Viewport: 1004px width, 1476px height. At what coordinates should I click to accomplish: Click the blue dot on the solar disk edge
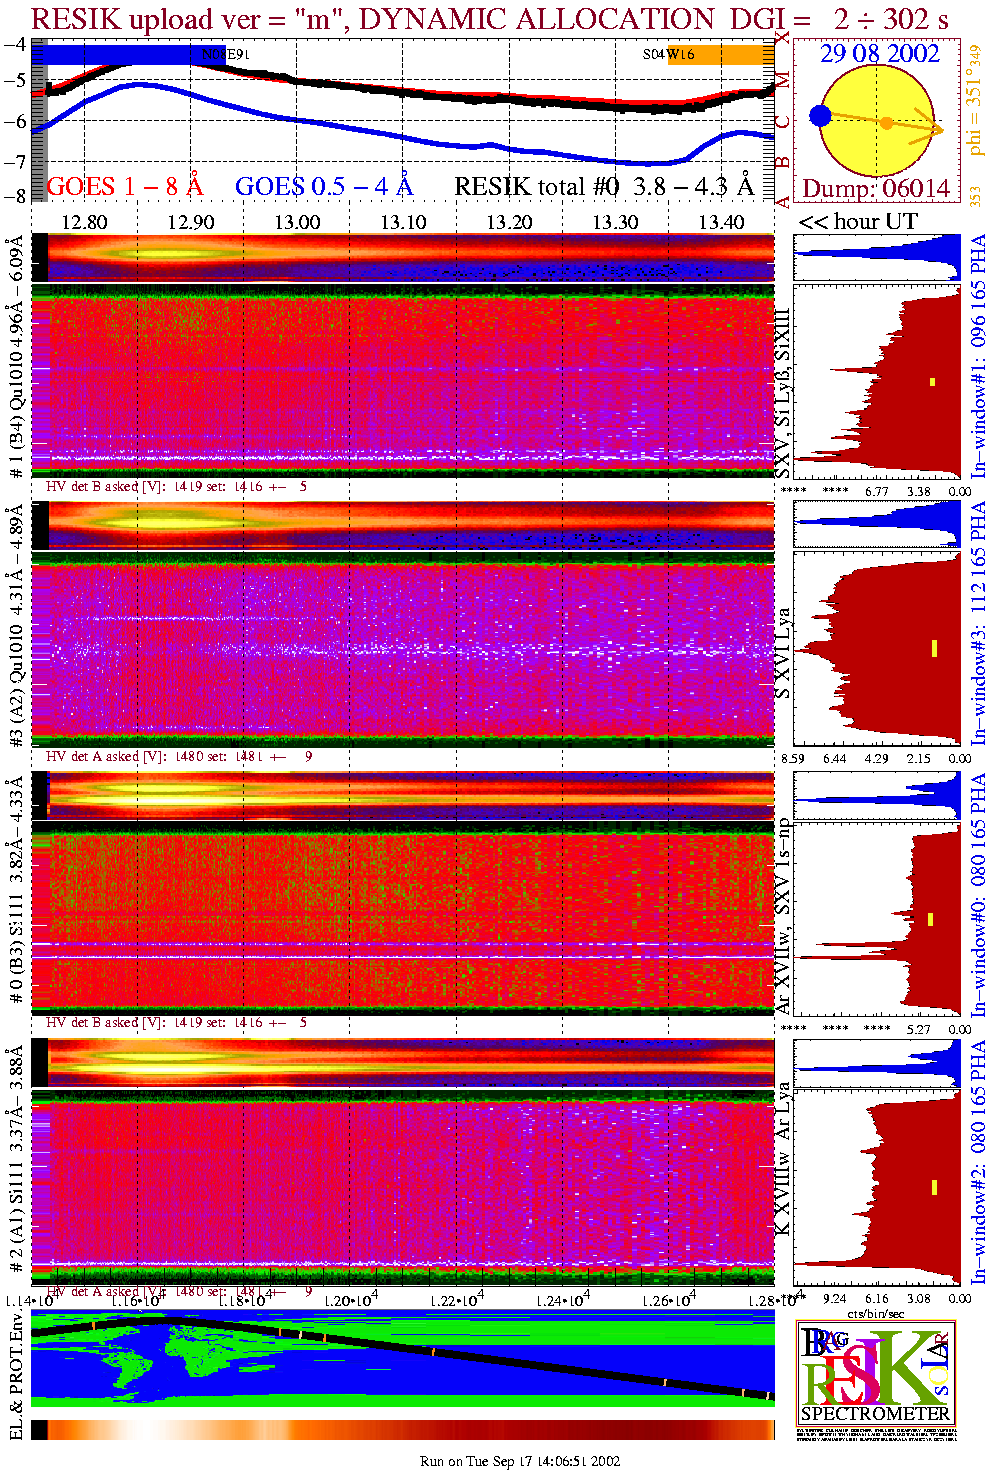(x=821, y=116)
